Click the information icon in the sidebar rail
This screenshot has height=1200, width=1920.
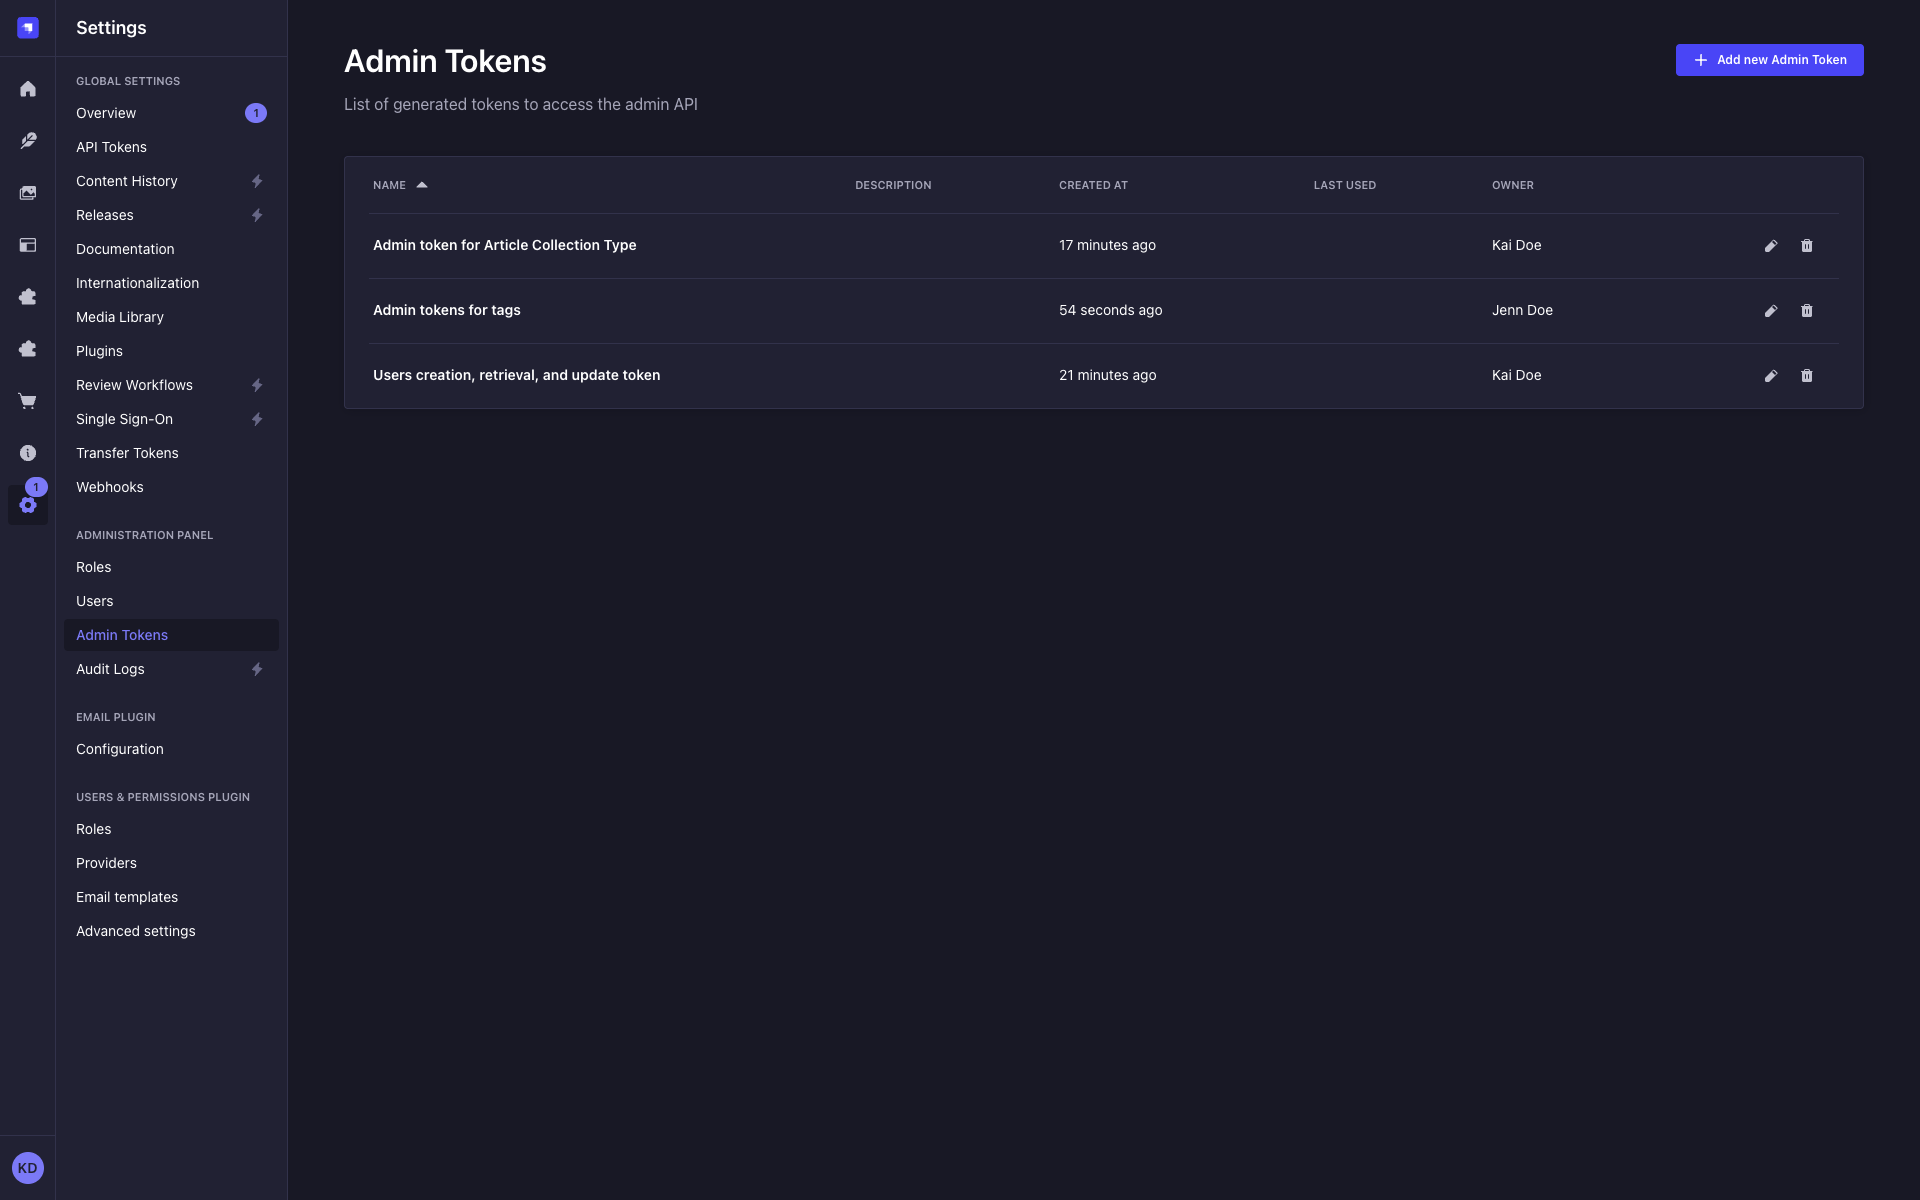click(x=28, y=453)
